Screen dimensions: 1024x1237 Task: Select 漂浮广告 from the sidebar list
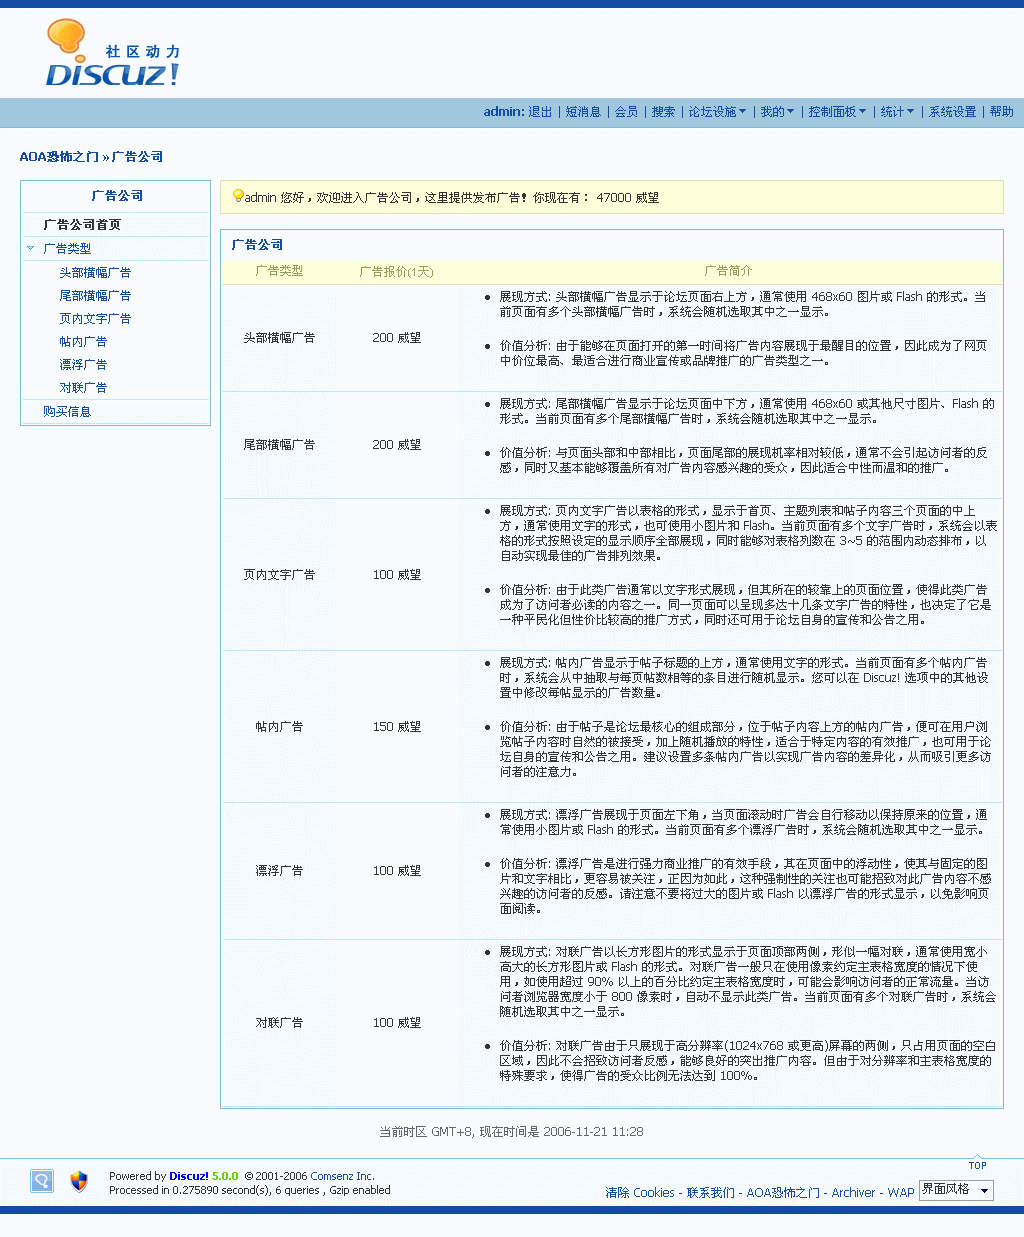click(83, 365)
